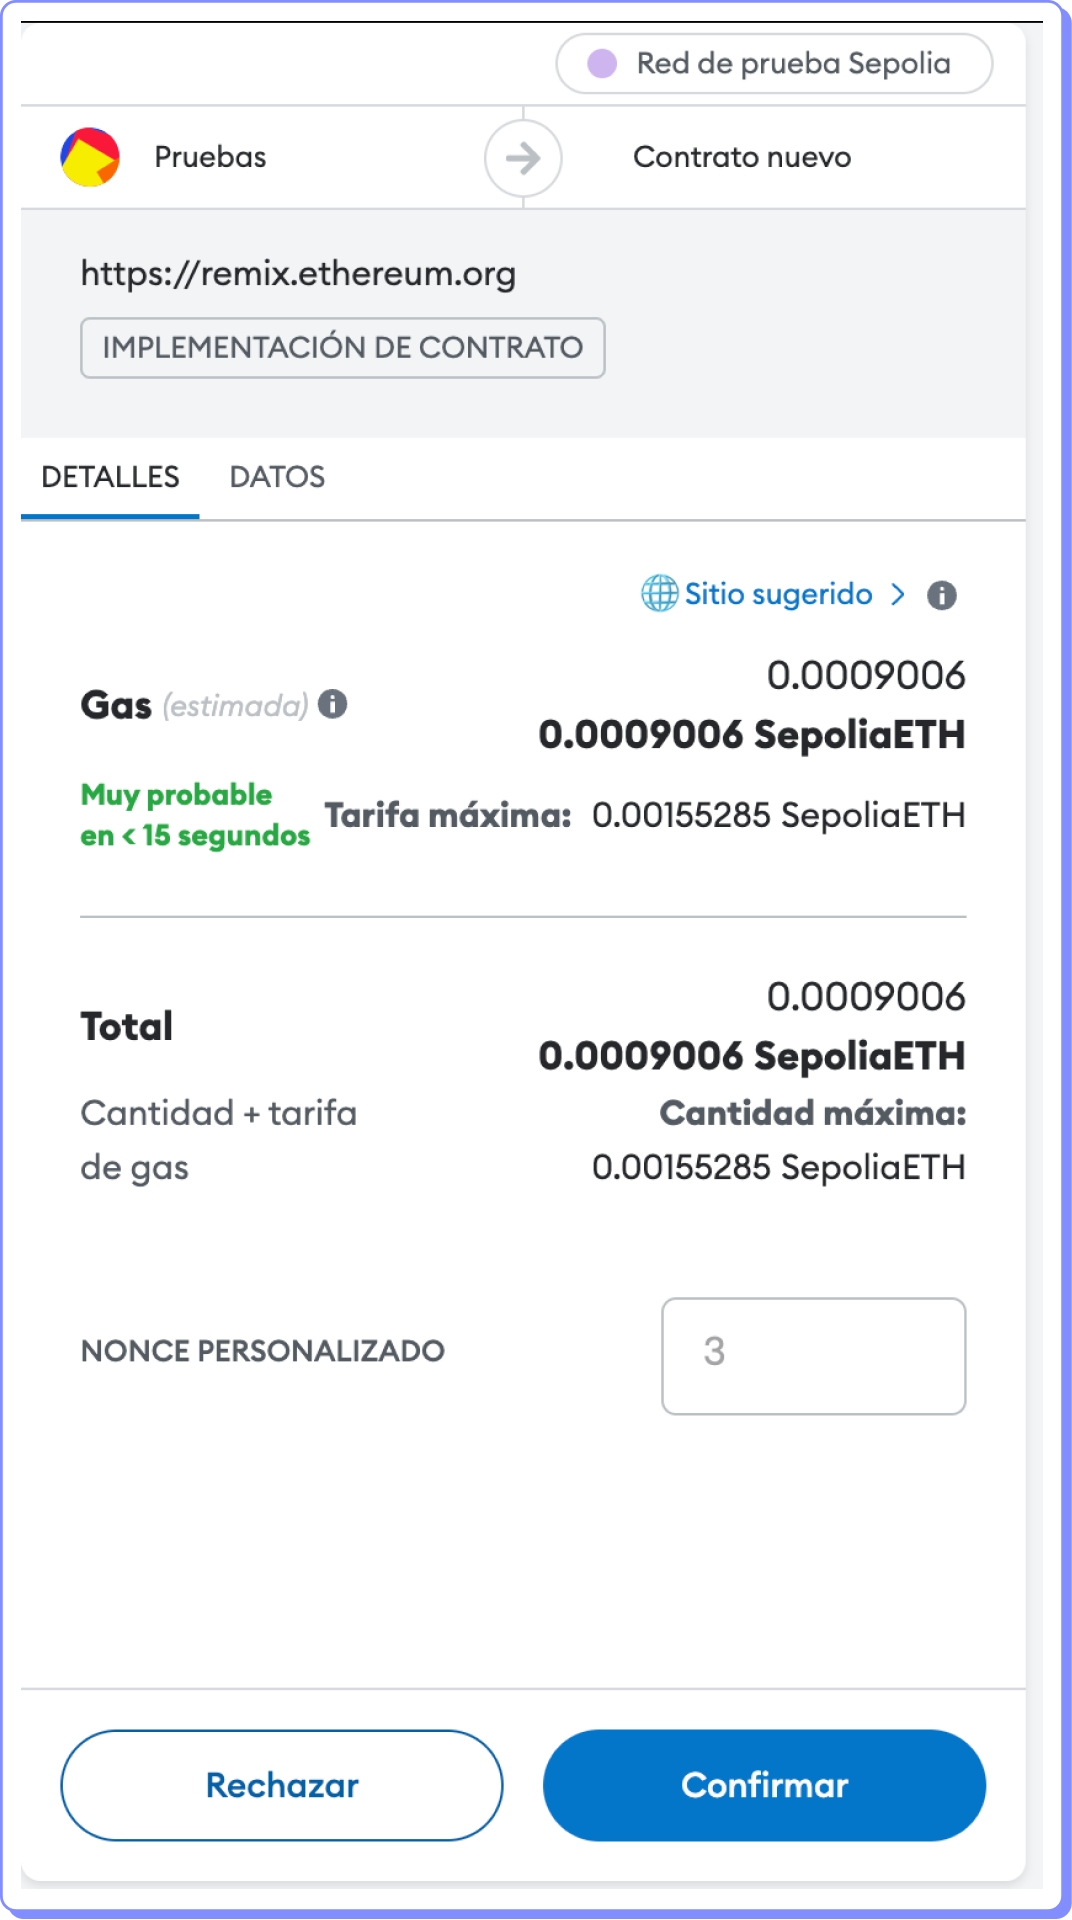Viewport: 1072px width, 1920px height.
Task: Expand the Sitio sugerido gas options chevron
Action: [898, 595]
